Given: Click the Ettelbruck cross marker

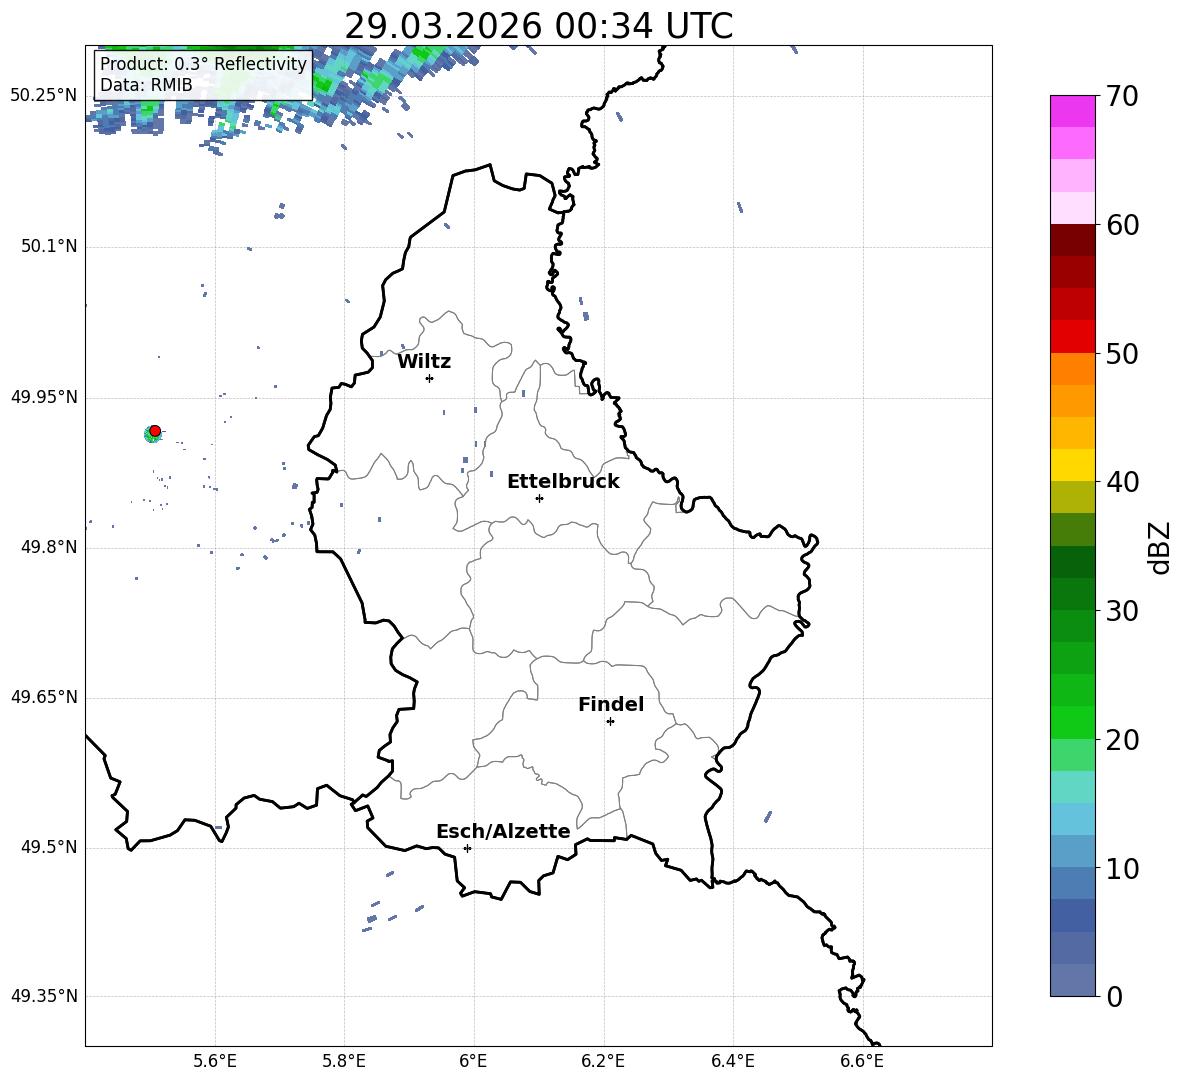Looking at the screenshot, I should (539, 498).
